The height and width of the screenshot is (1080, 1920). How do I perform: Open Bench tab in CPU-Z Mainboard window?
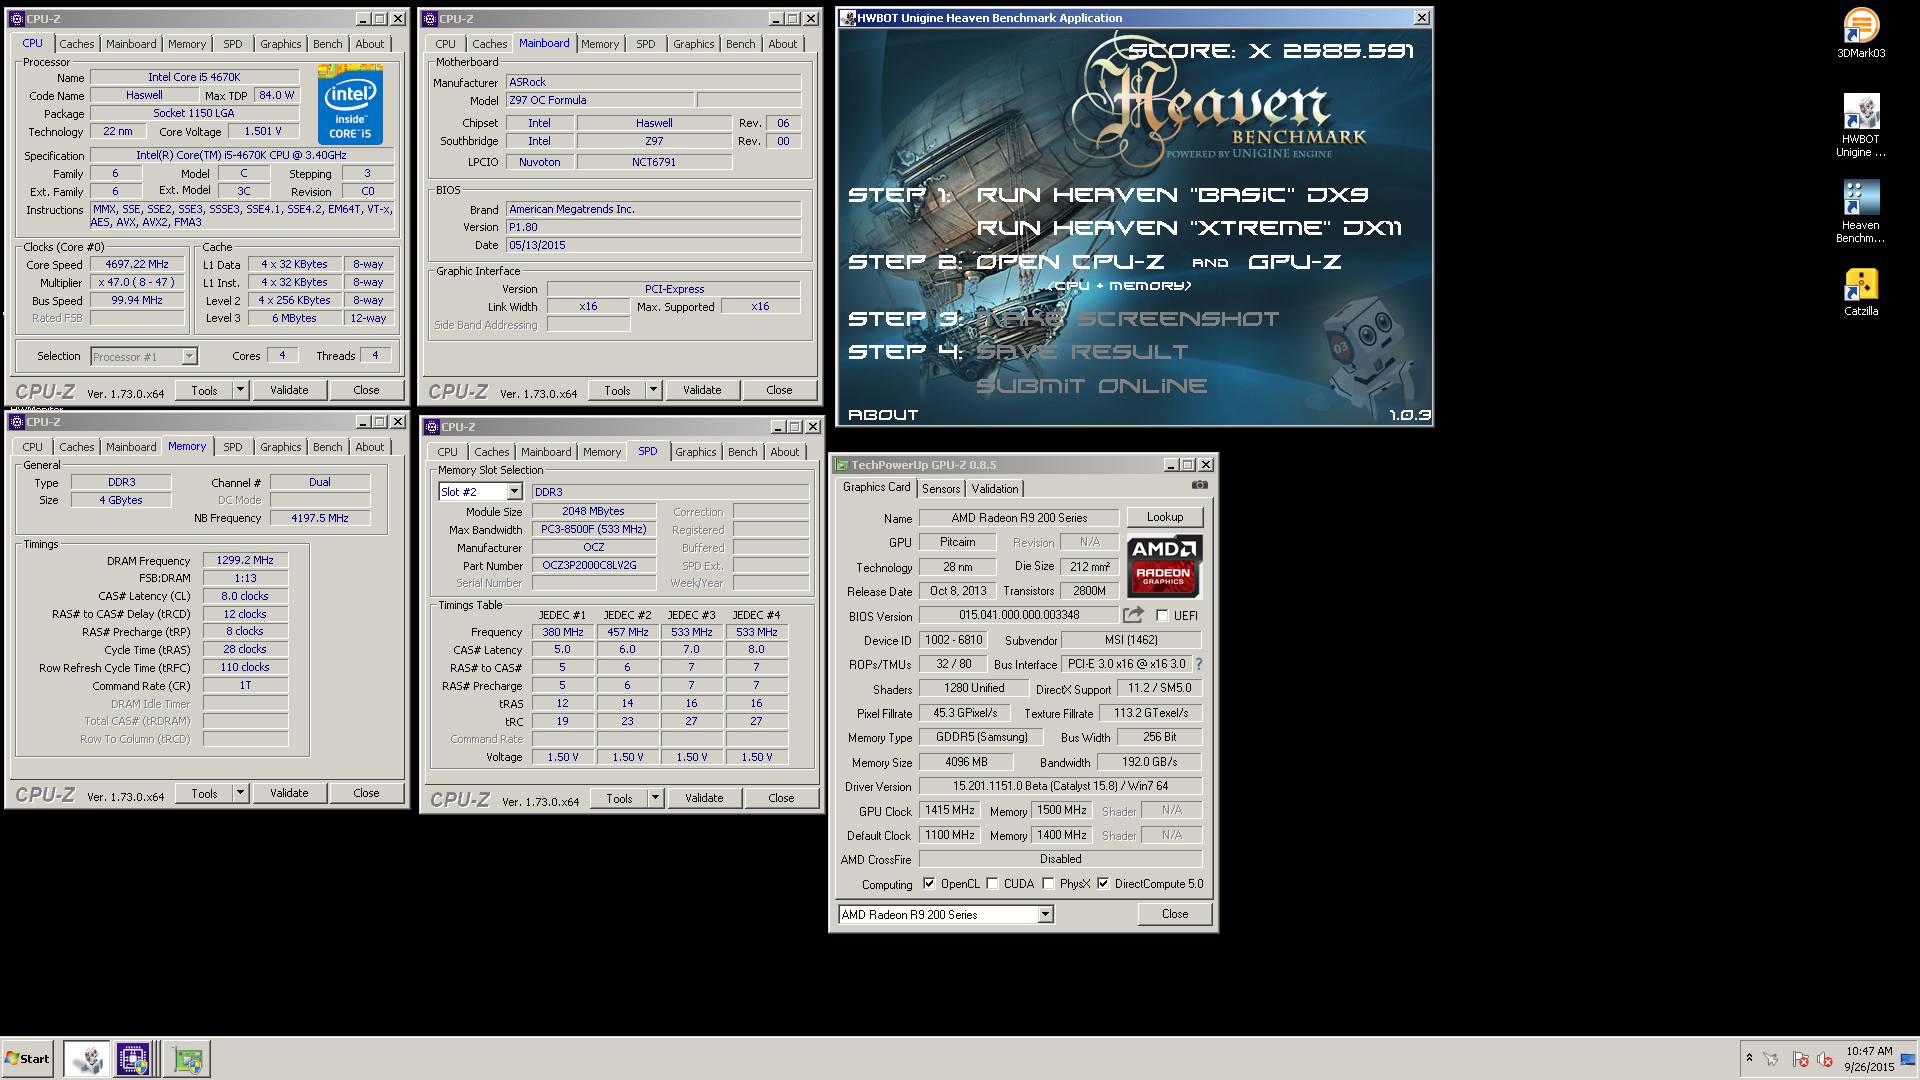(741, 44)
